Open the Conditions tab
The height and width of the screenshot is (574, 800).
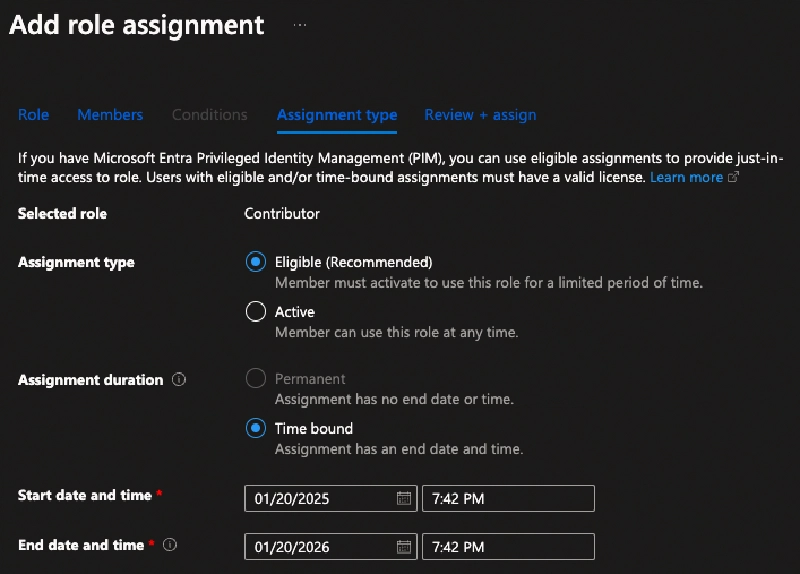[209, 115]
